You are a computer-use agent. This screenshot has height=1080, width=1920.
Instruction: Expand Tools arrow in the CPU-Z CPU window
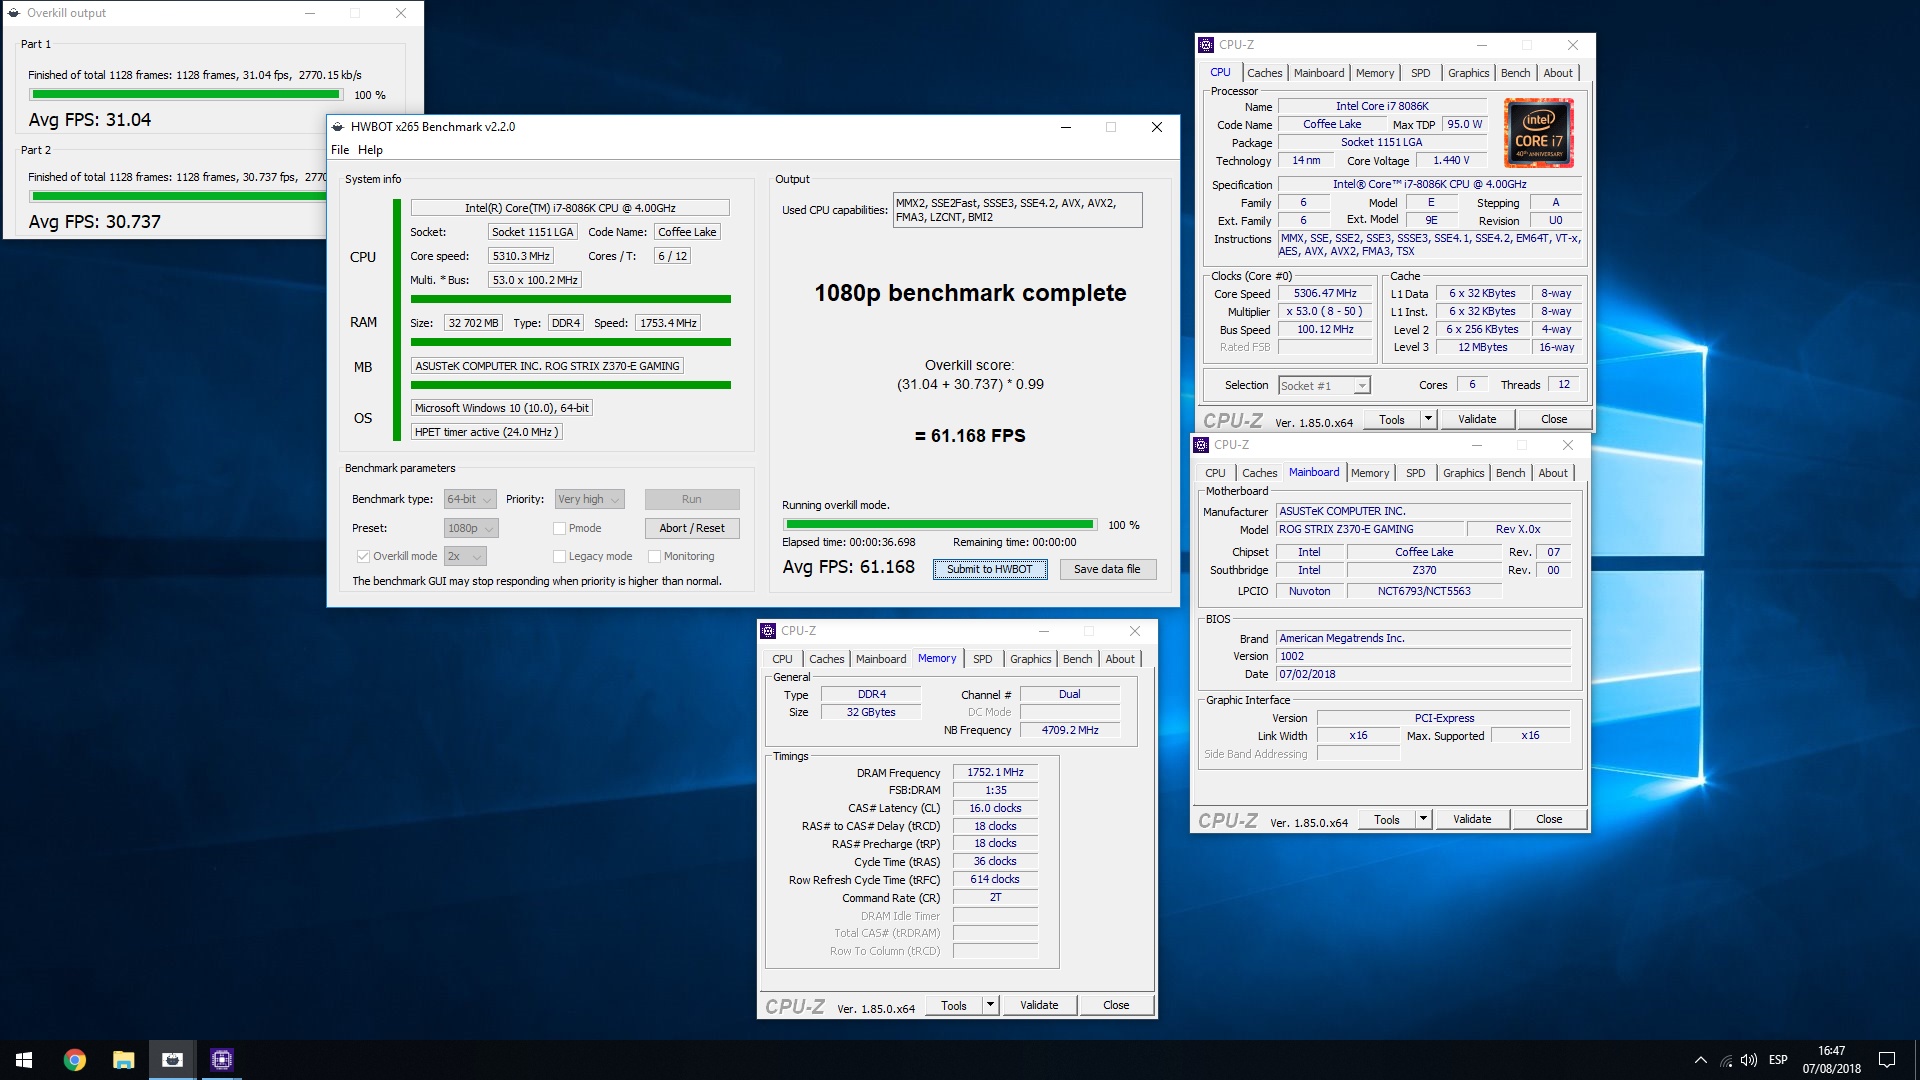click(1428, 419)
